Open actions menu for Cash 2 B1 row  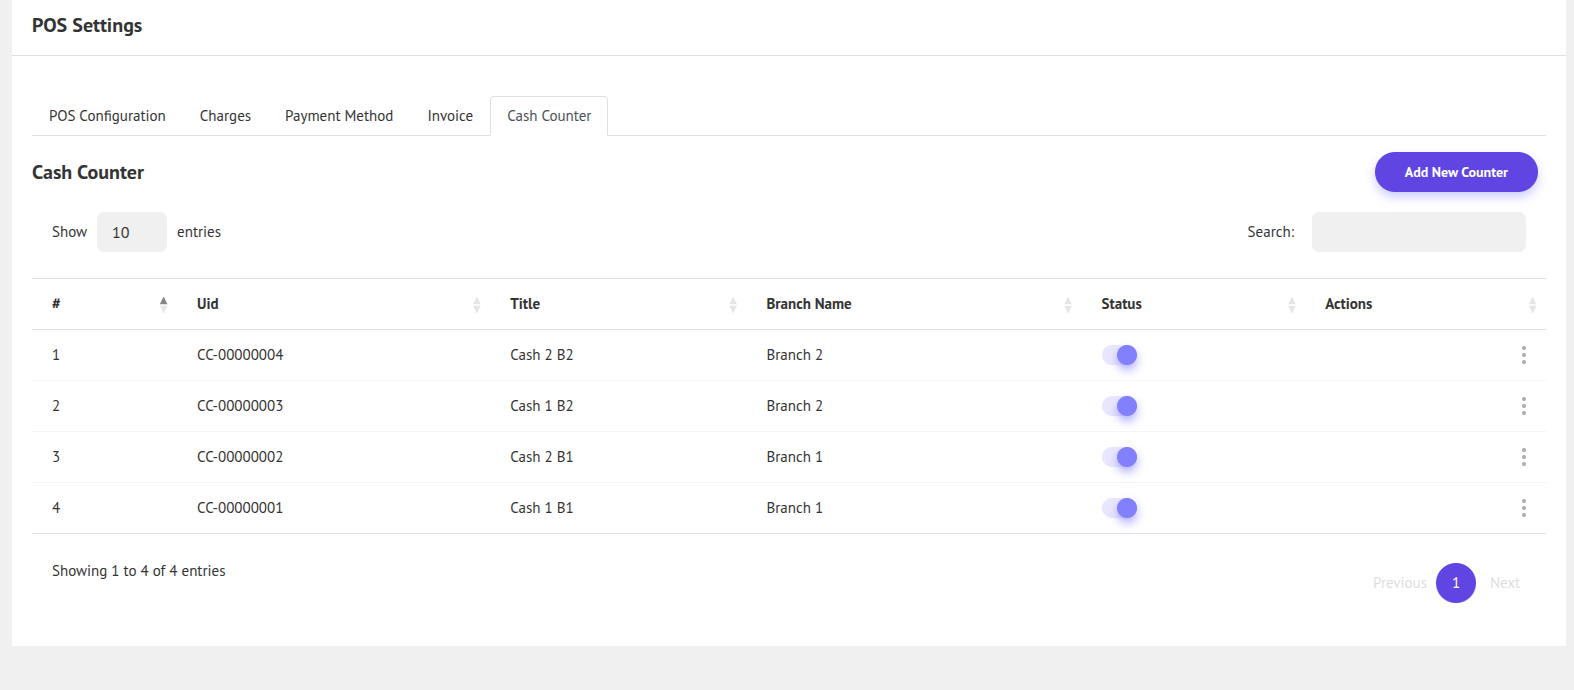click(1523, 457)
